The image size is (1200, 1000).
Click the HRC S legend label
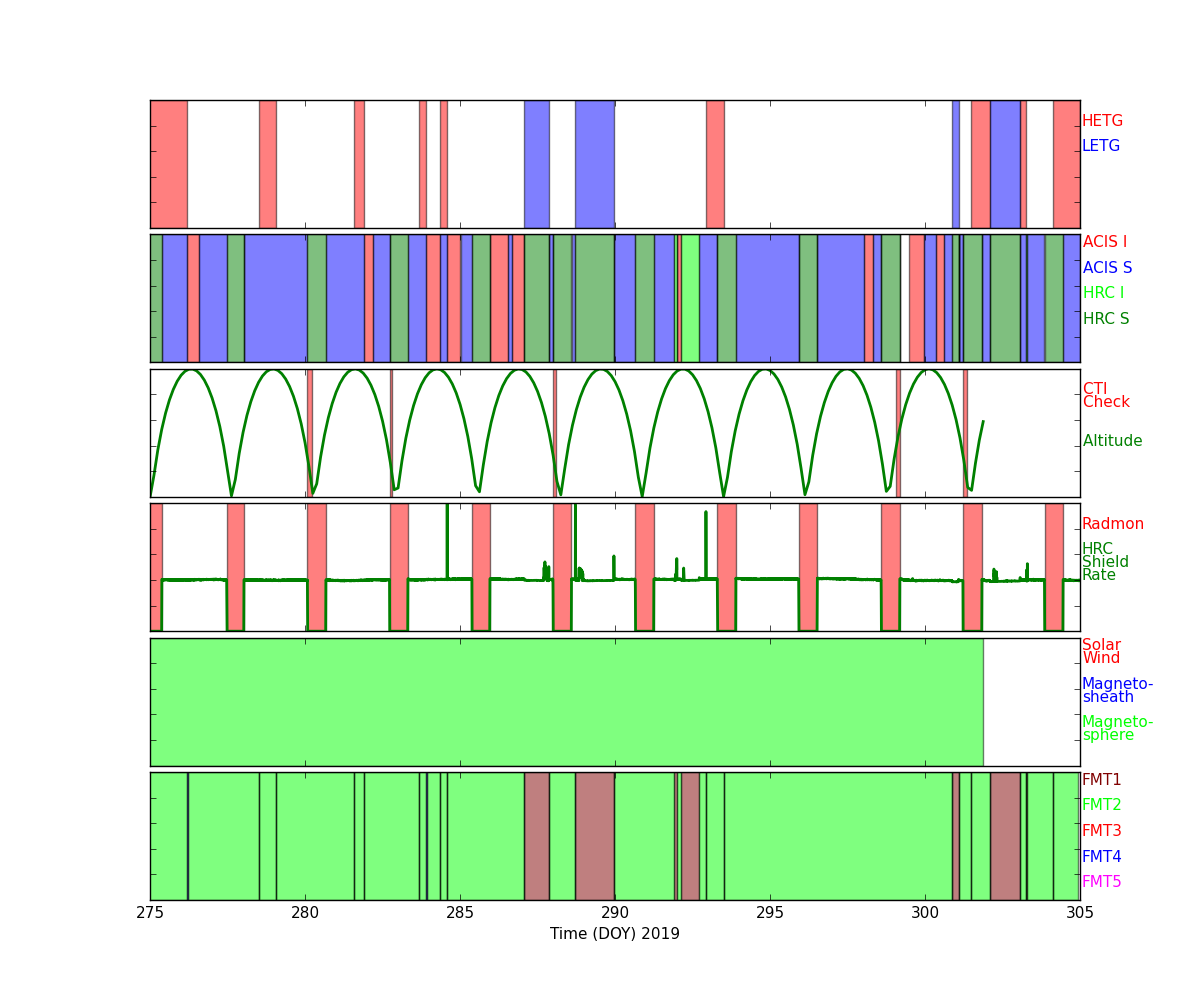(x=1105, y=319)
